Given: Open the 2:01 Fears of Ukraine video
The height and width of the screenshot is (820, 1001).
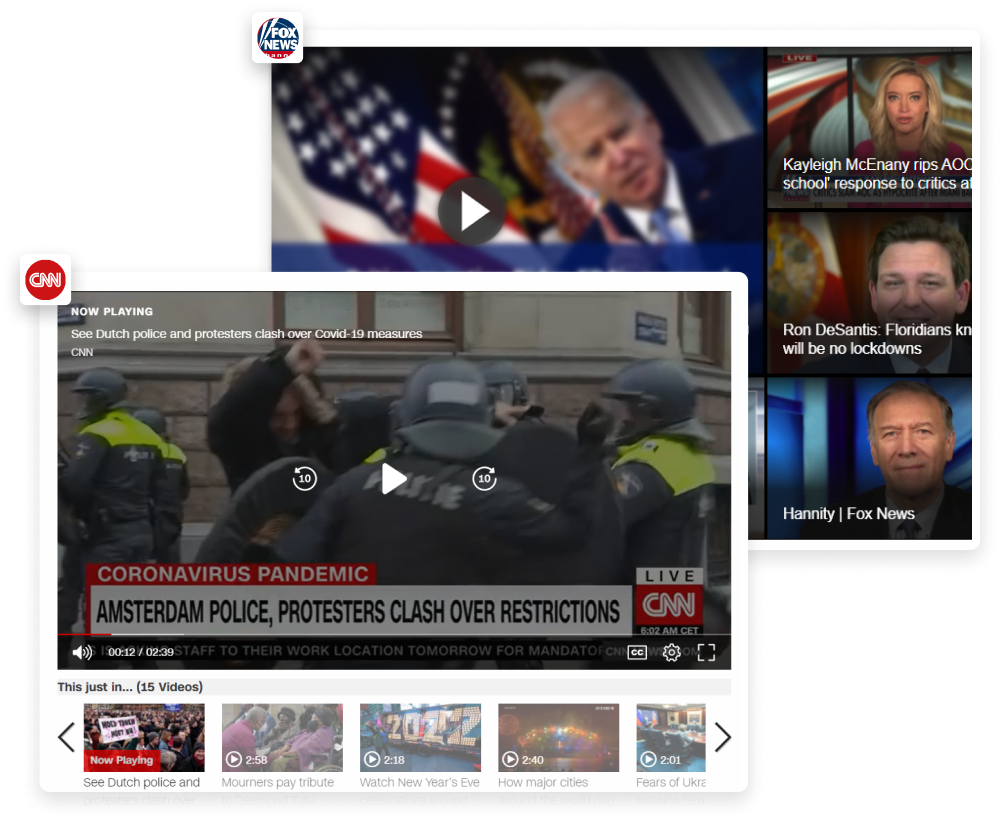Looking at the screenshot, I should tap(671, 738).
